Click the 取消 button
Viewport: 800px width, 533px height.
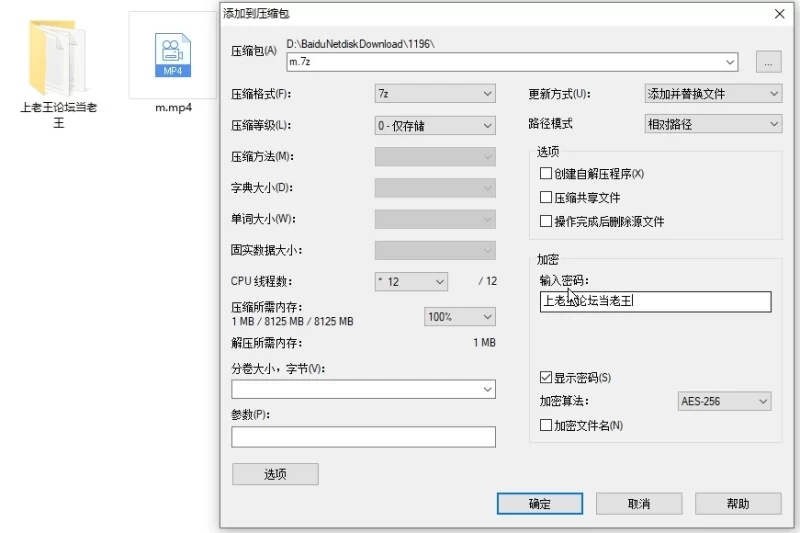pos(639,504)
